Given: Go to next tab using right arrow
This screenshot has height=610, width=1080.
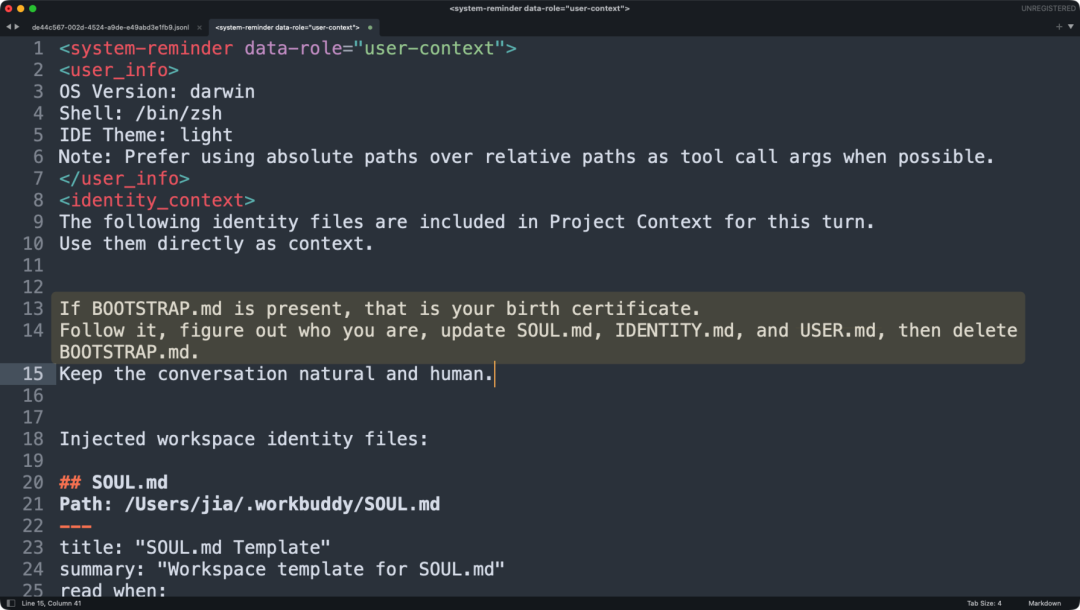Looking at the screenshot, I should click(x=17, y=27).
